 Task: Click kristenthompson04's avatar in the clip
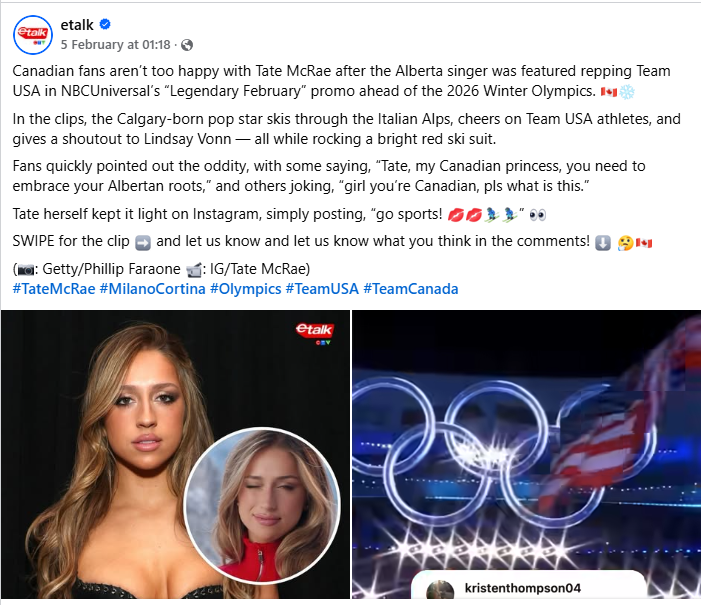440,589
